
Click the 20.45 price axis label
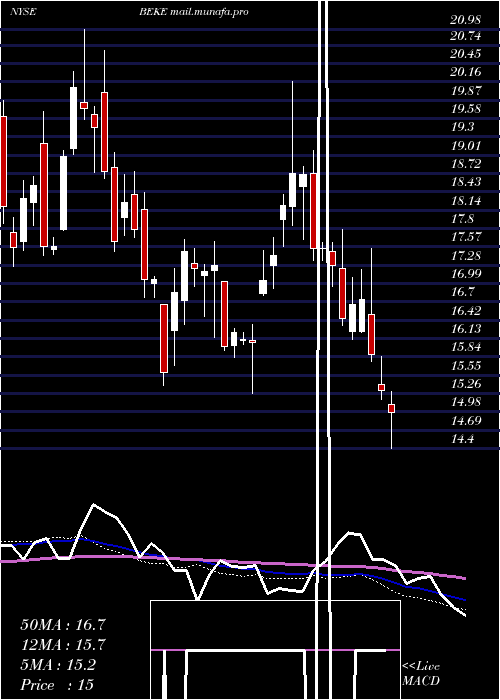(466, 54)
